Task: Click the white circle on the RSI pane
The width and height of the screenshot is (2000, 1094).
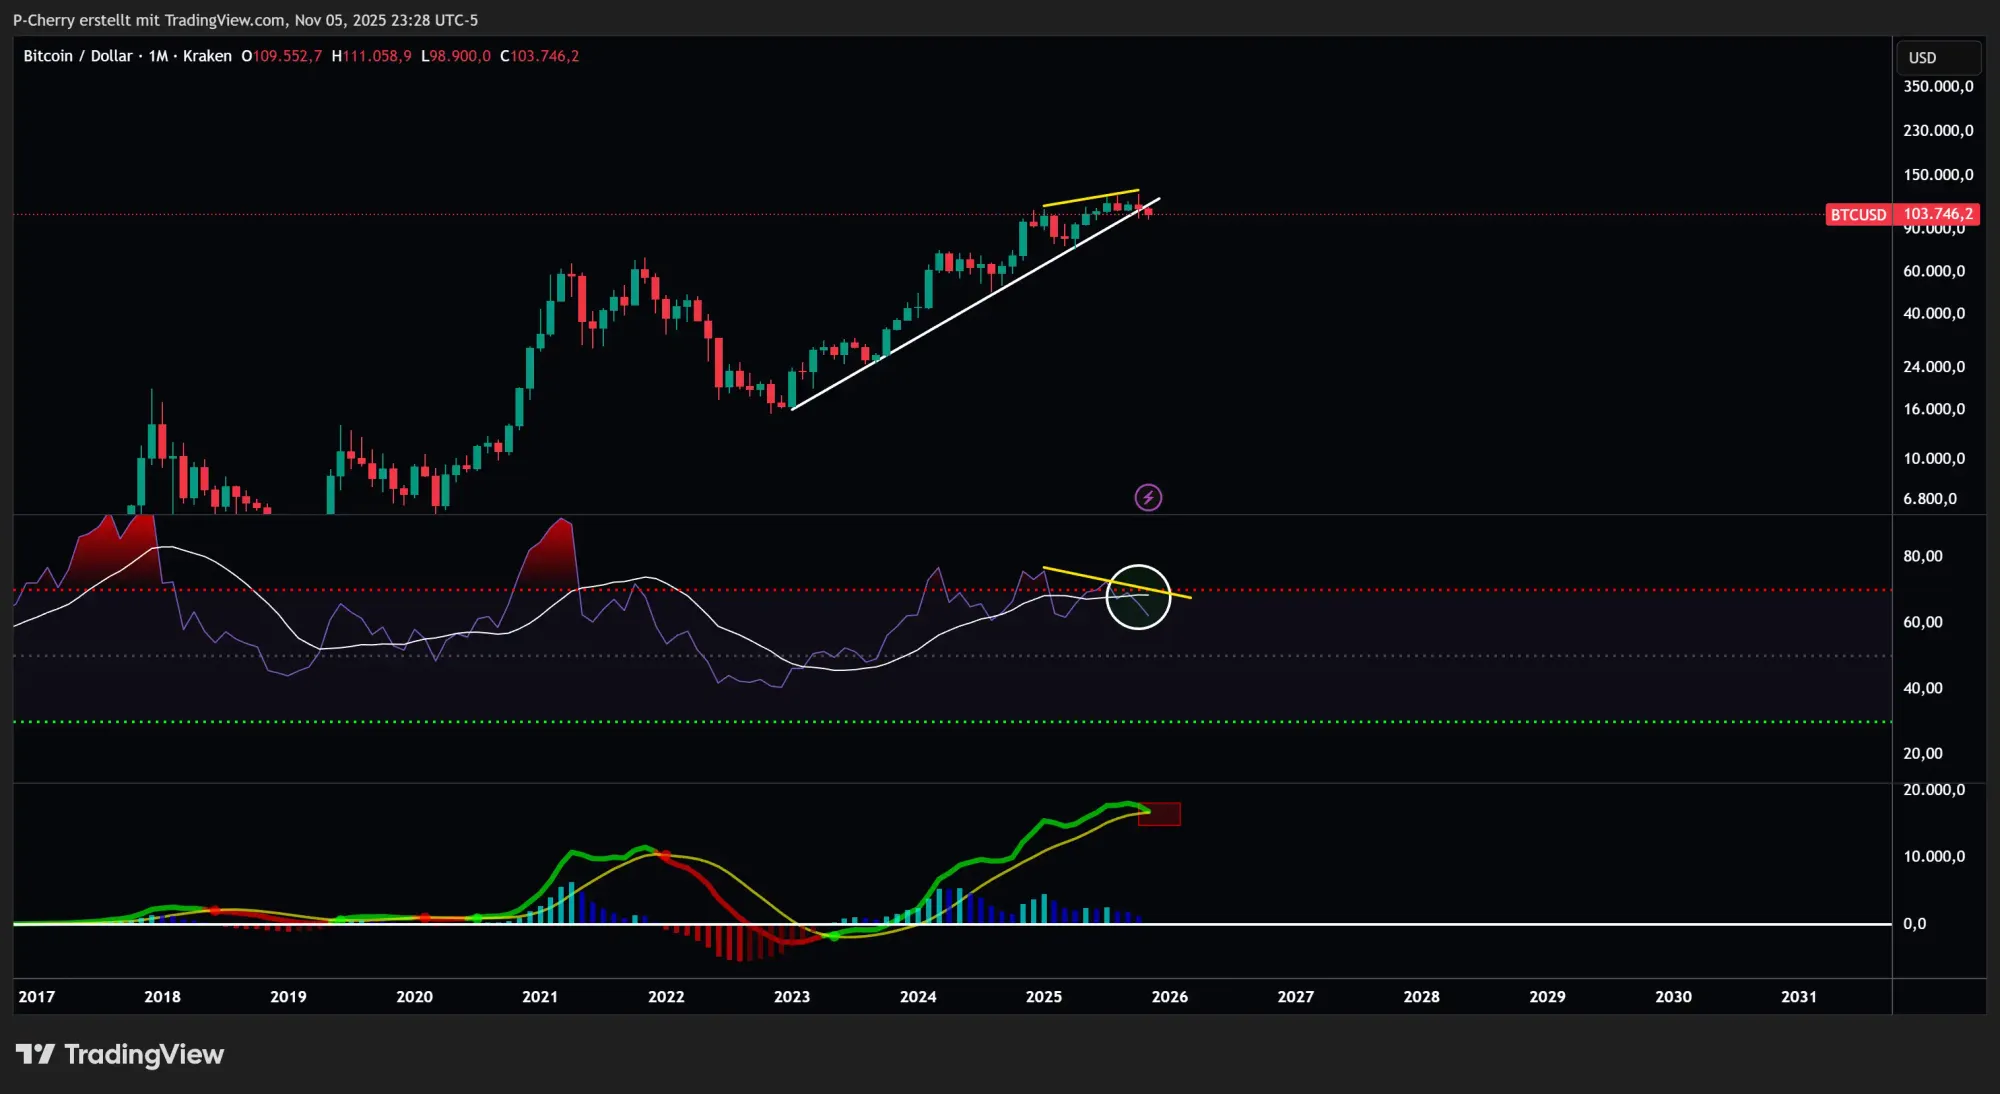Action: tap(1138, 597)
